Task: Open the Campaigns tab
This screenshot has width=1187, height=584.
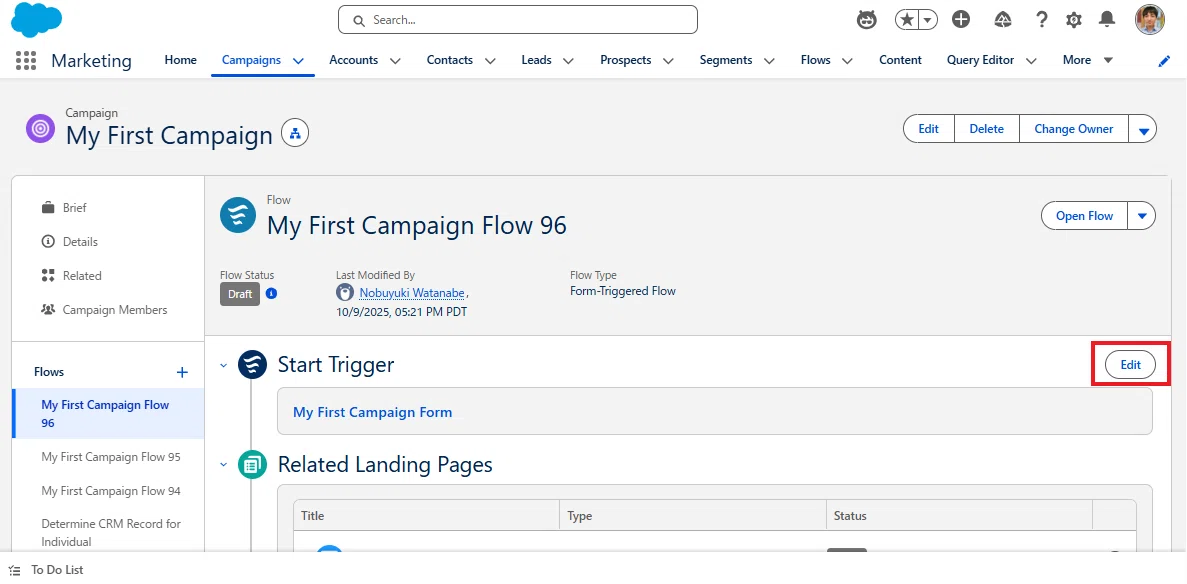Action: (x=251, y=60)
